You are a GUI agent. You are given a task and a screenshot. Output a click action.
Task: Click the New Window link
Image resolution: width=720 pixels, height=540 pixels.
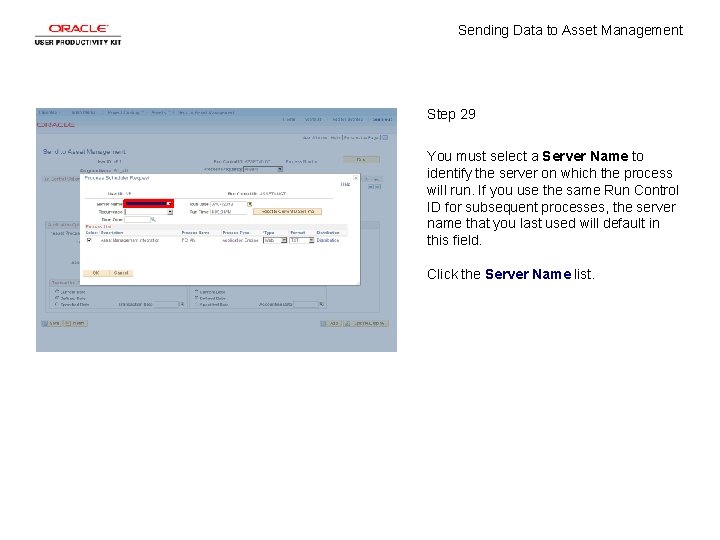315,137
